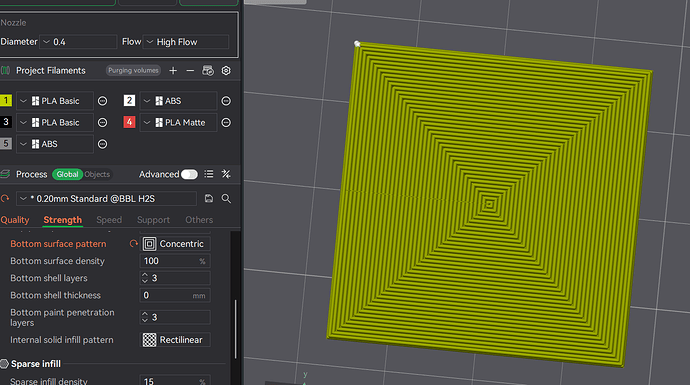The image size is (690, 385).
Task: Edit filament 2 ABS preset
Action: point(226,101)
